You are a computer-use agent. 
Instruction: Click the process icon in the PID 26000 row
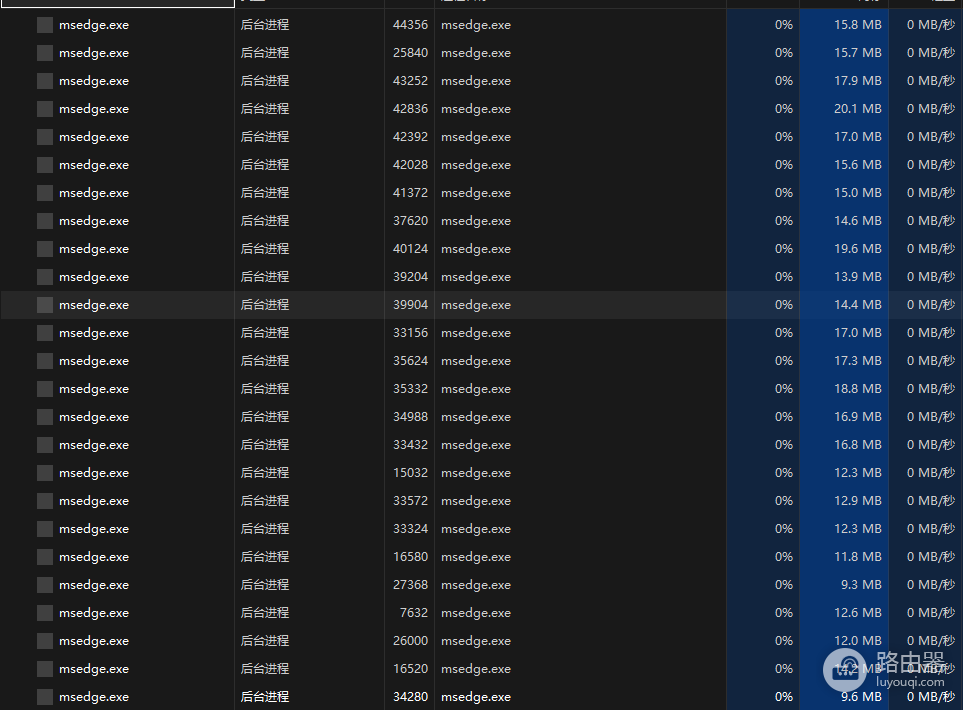pyautogui.click(x=45, y=641)
